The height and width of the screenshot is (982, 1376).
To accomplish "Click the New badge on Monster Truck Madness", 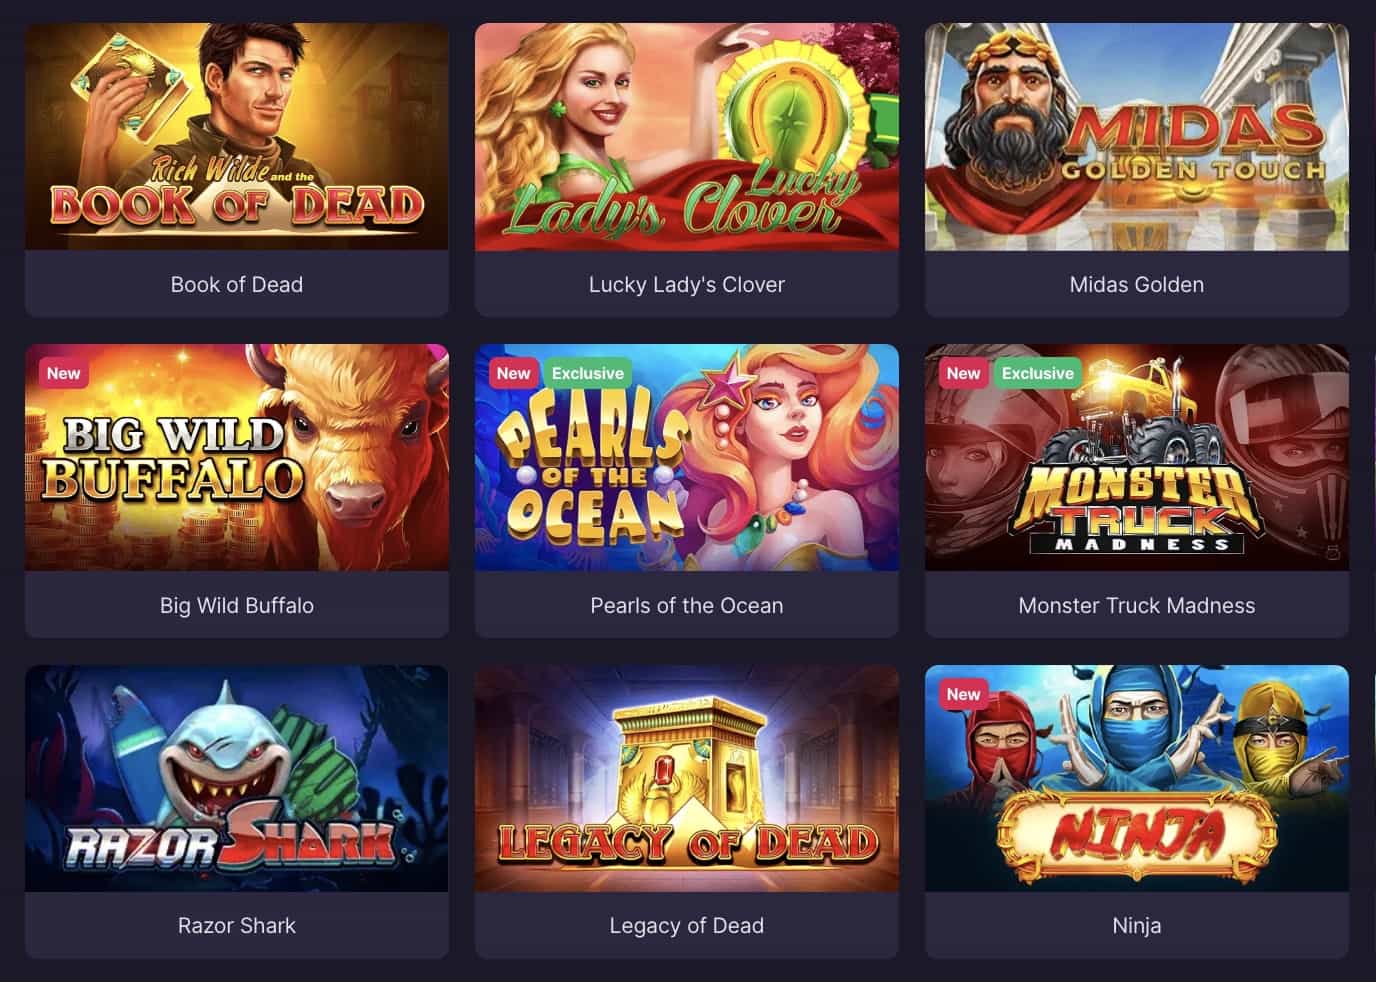I will 963,373.
